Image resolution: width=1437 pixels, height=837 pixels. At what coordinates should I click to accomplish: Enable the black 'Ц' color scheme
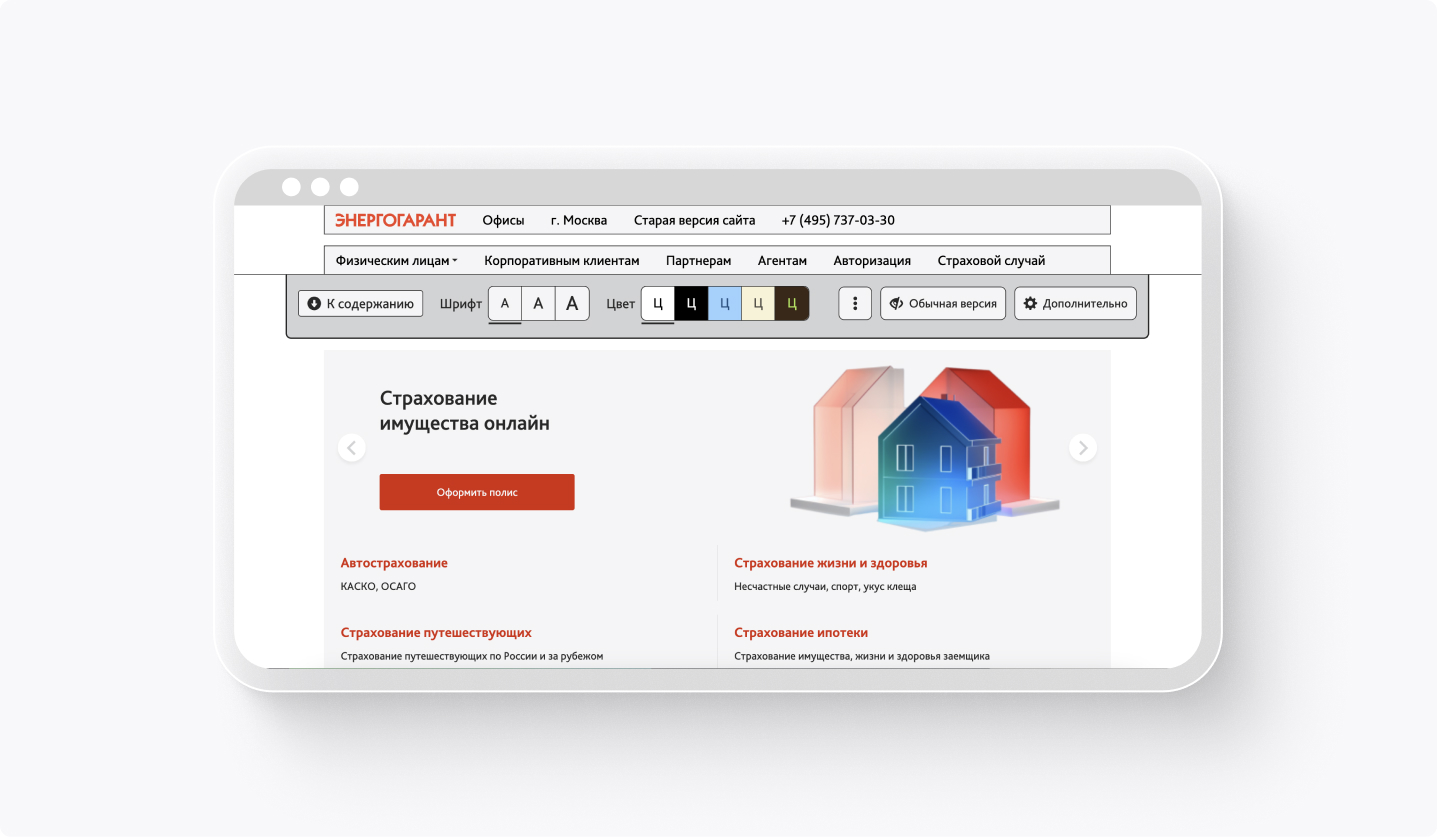[690, 303]
